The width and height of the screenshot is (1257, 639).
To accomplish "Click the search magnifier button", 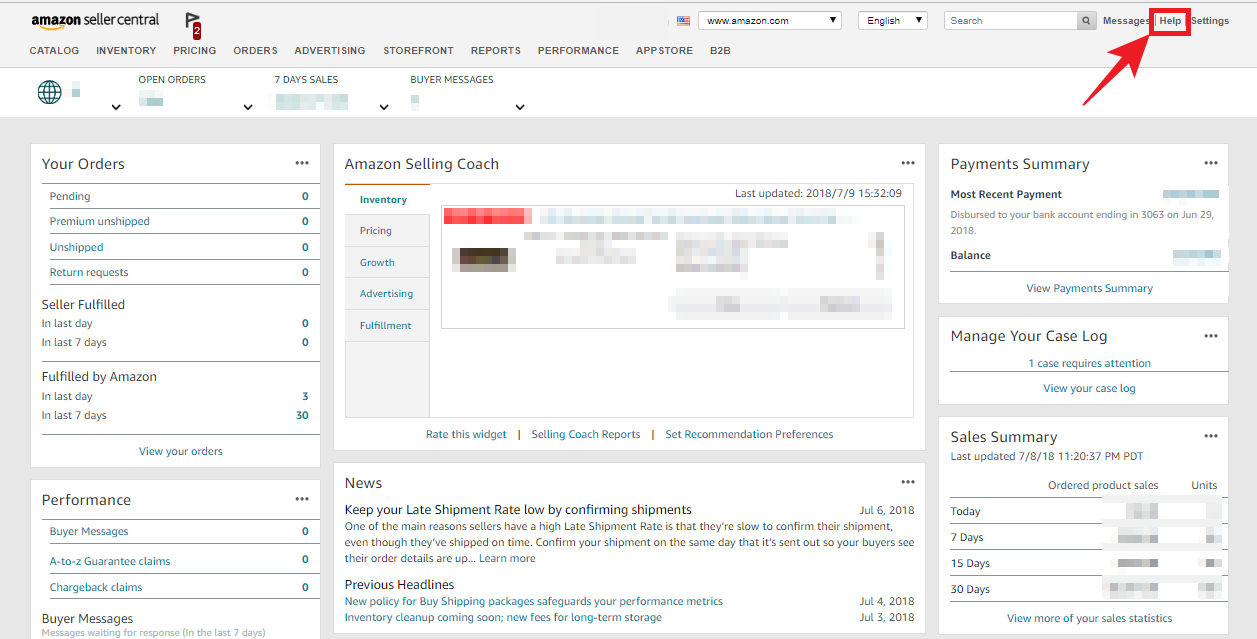I will (1087, 21).
